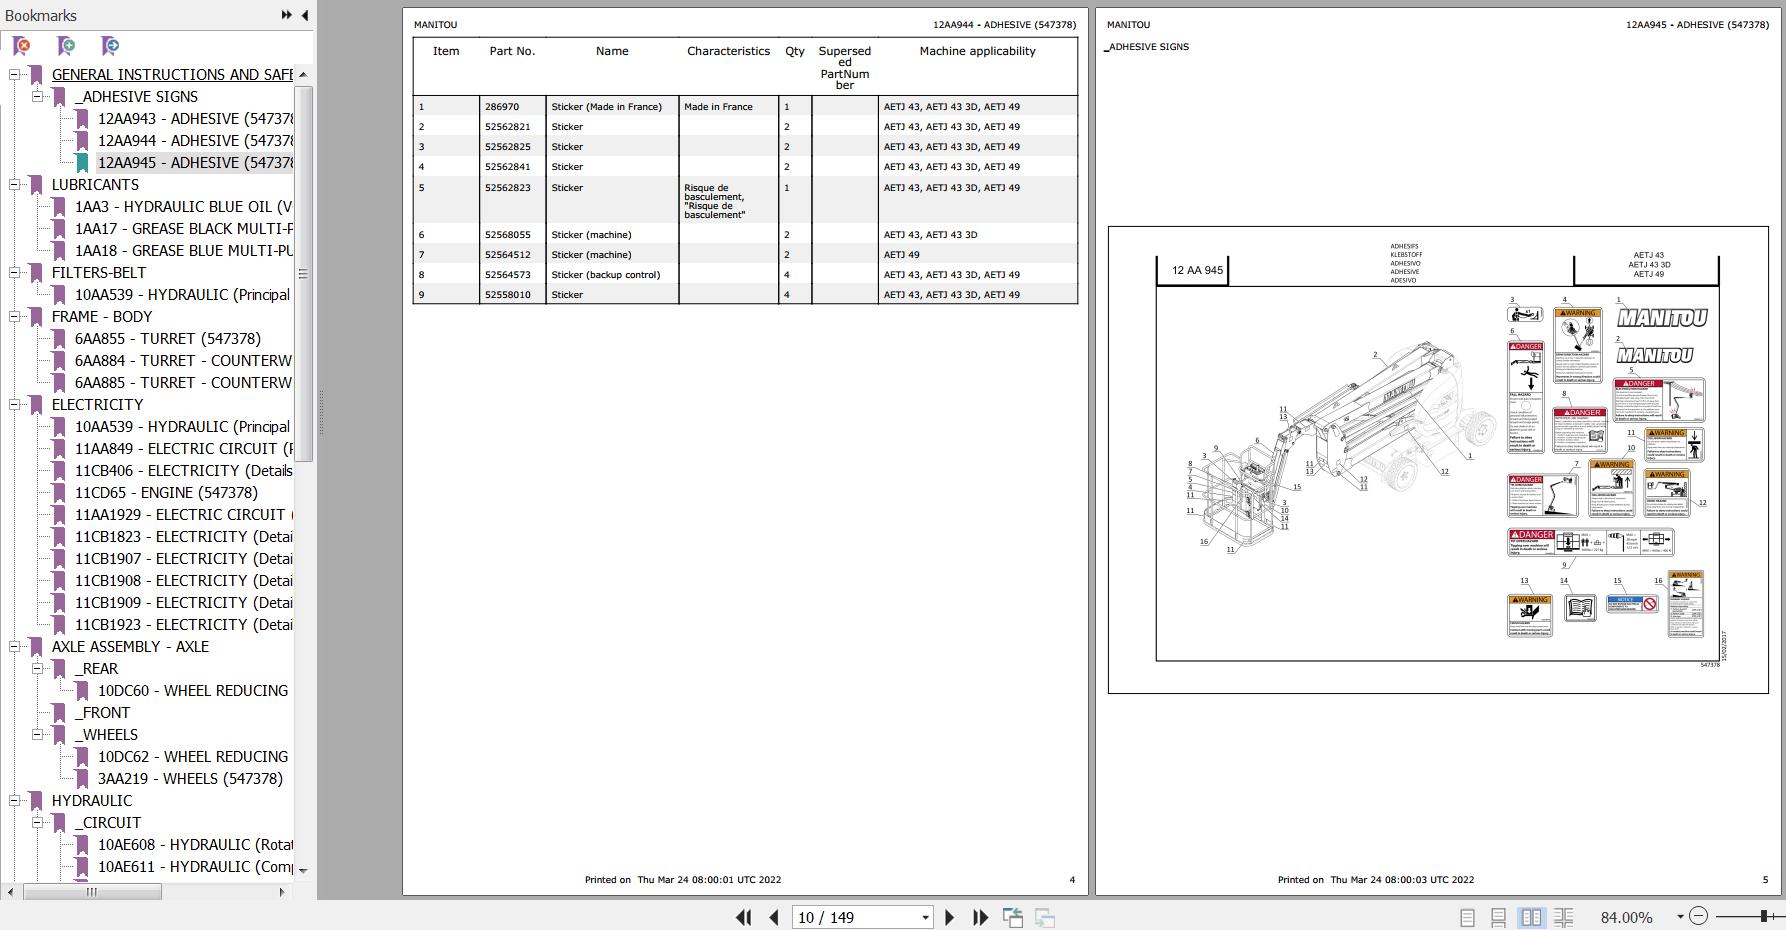The width and height of the screenshot is (1786, 930).
Task: Open bookmark 11CB1923 - ELECTRICITY
Action: (x=183, y=625)
